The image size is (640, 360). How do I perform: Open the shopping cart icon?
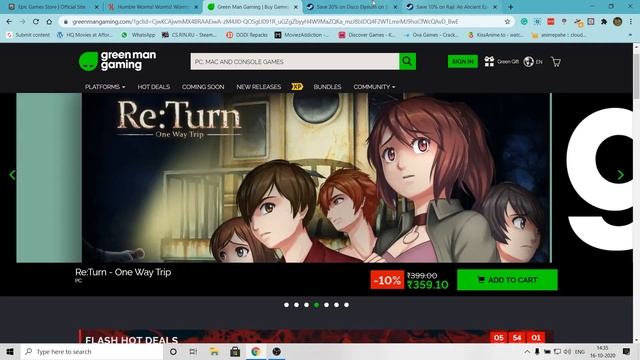(x=556, y=62)
